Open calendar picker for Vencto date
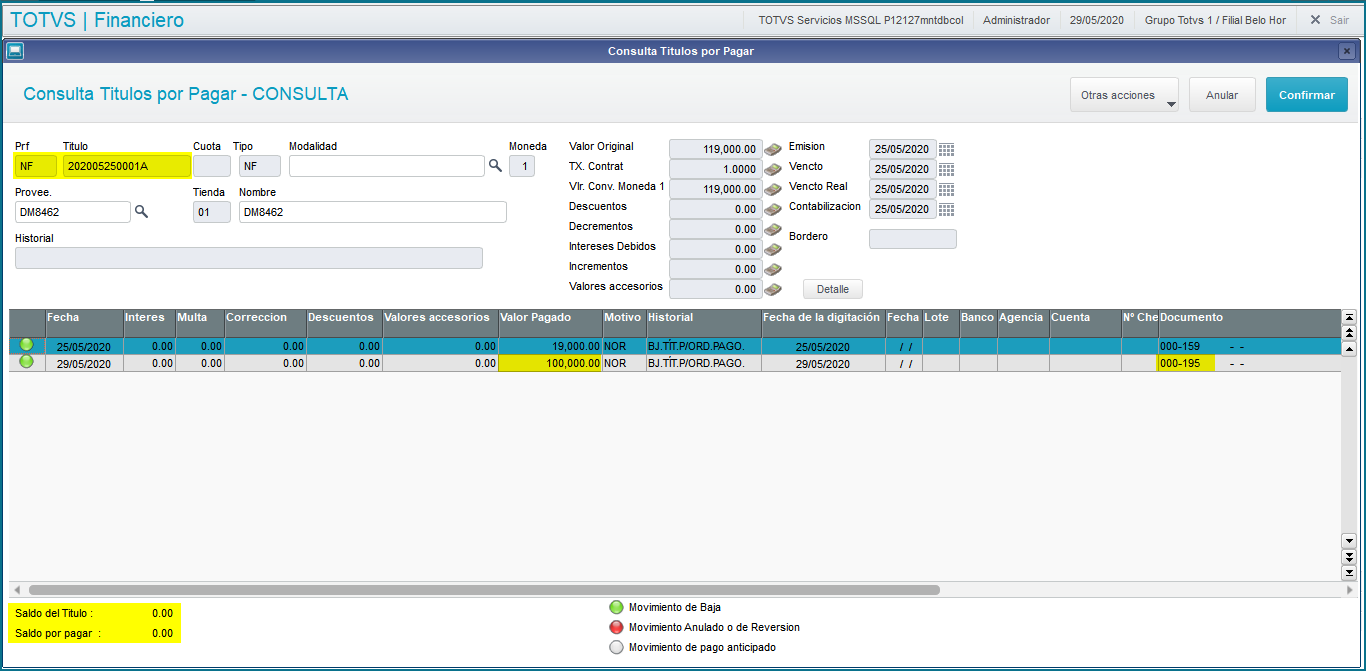 click(x=946, y=169)
